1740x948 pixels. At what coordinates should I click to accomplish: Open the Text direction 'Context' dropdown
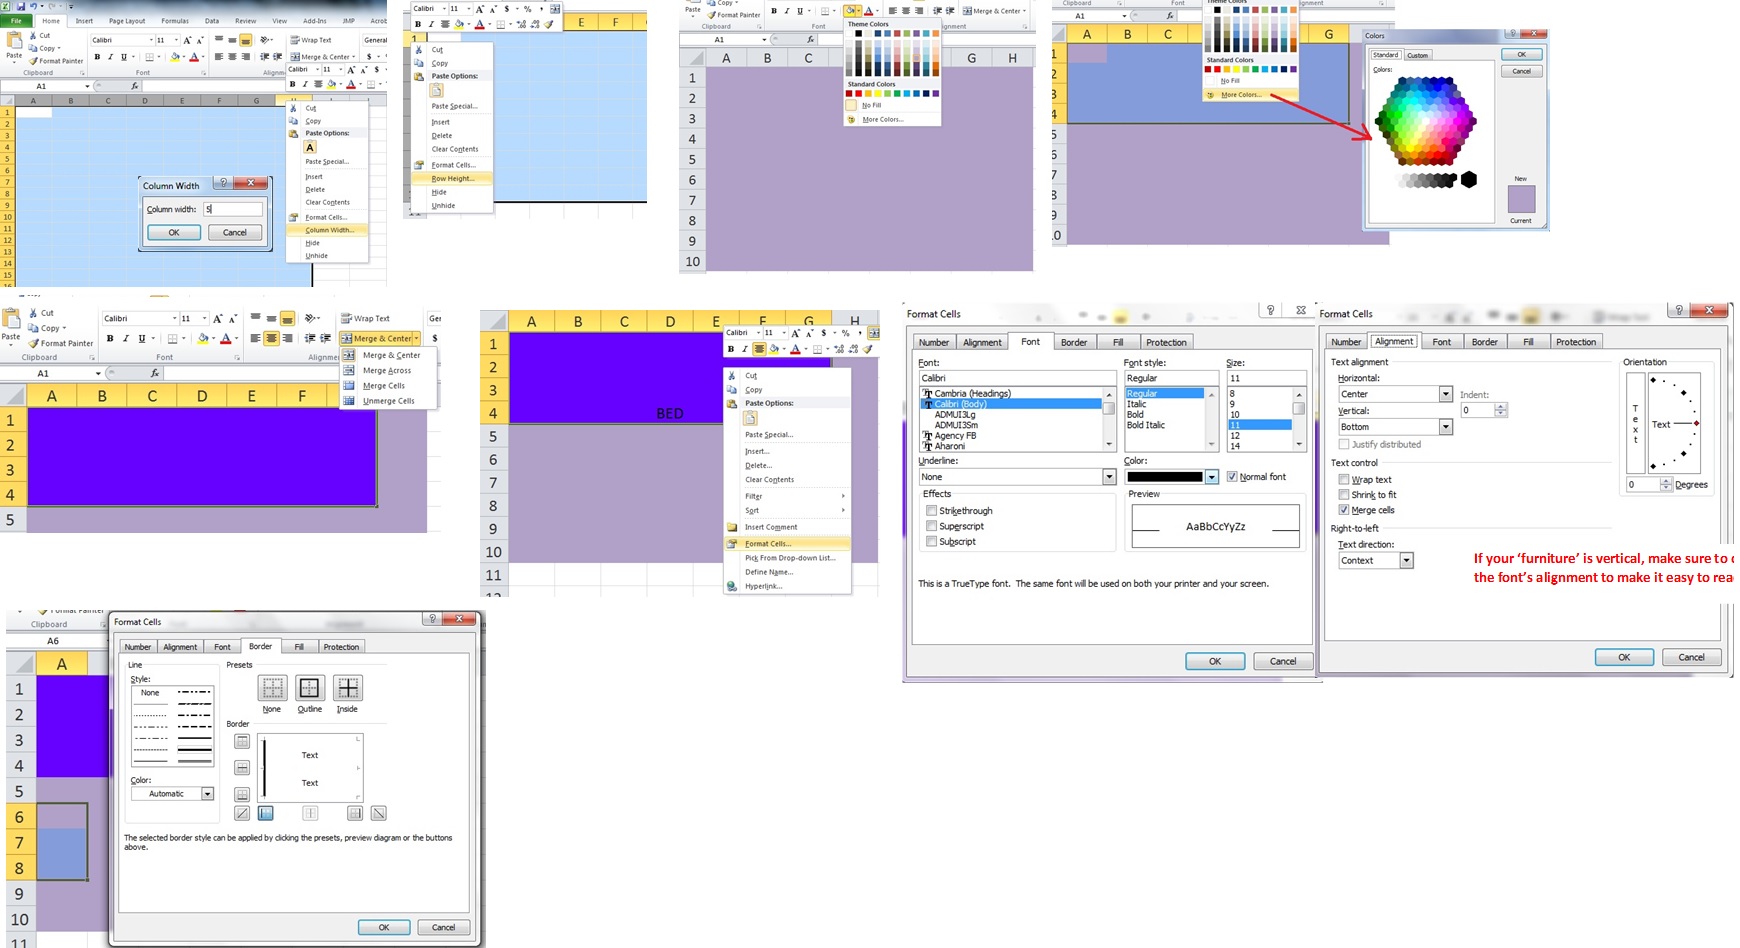[1407, 560]
